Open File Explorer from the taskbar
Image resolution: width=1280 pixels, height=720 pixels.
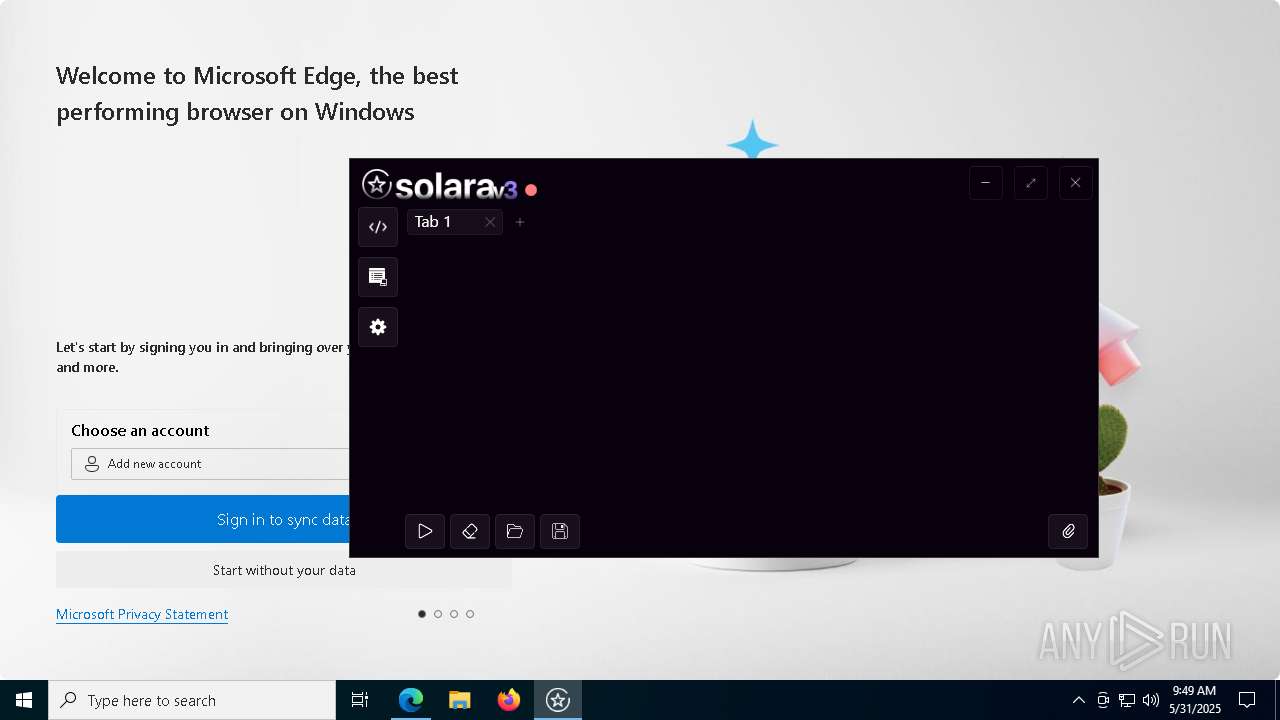pyautogui.click(x=460, y=700)
